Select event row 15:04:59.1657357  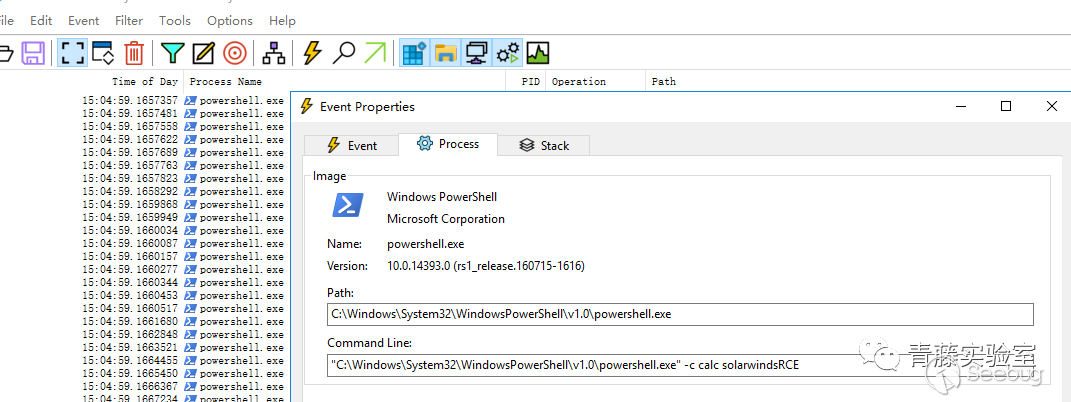pos(183,100)
